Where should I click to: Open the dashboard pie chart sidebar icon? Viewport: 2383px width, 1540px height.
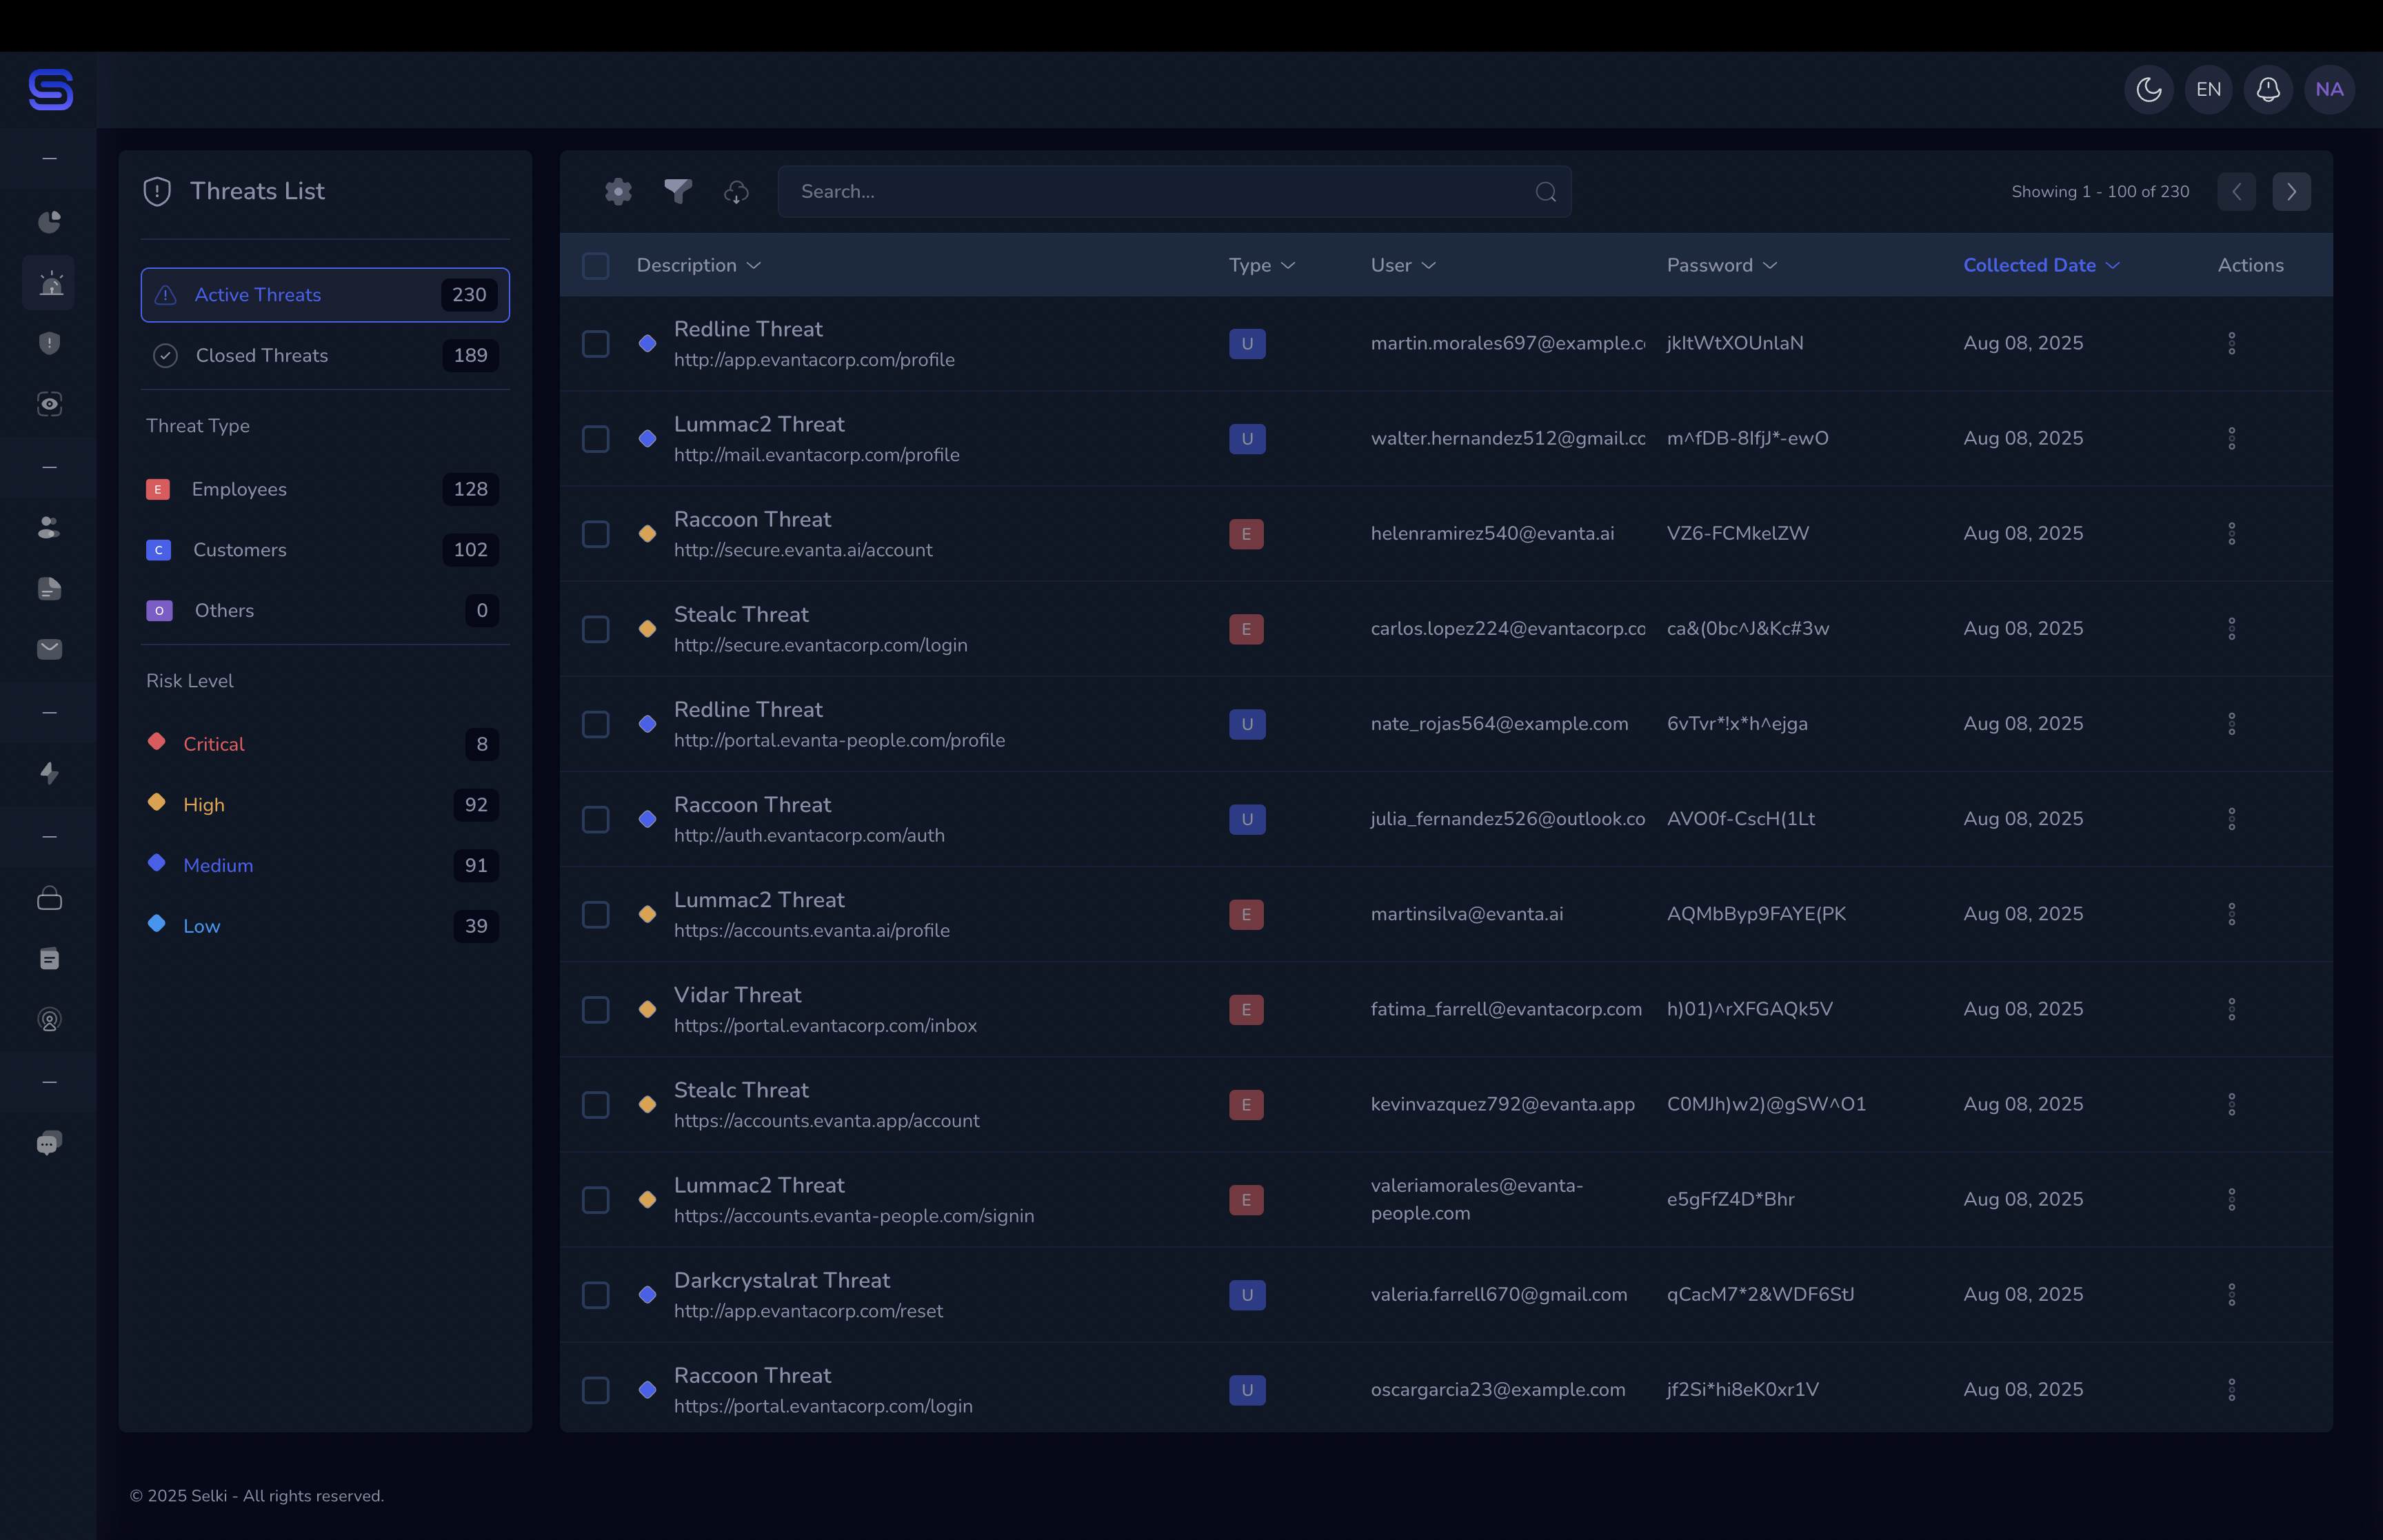coord(49,222)
